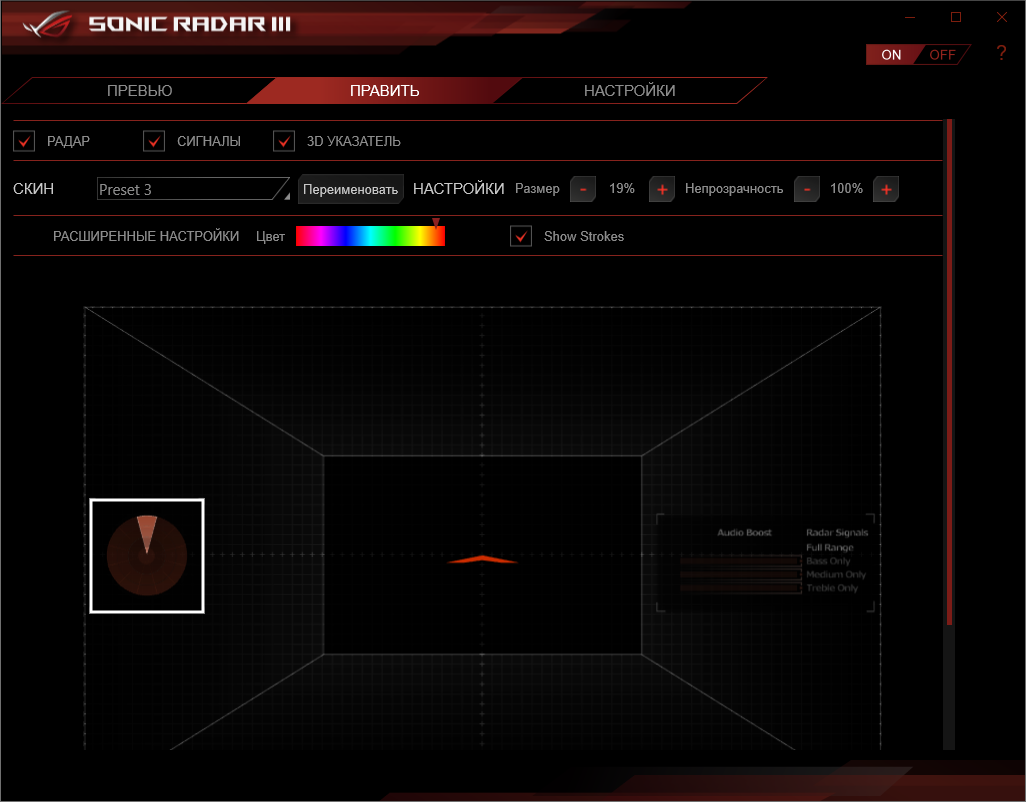Click the Audio Boost label in preview

(745, 532)
